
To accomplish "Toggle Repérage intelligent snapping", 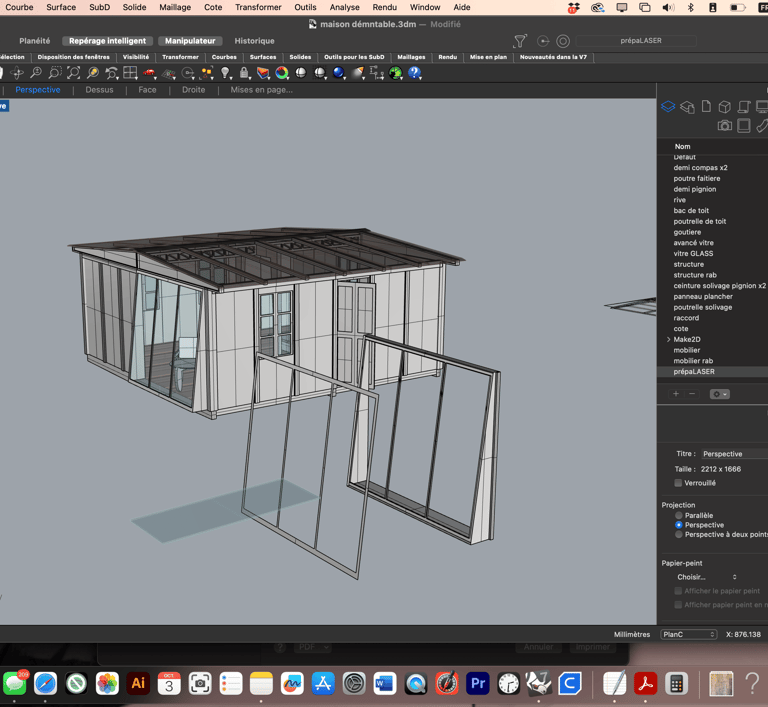I will (x=107, y=41).
